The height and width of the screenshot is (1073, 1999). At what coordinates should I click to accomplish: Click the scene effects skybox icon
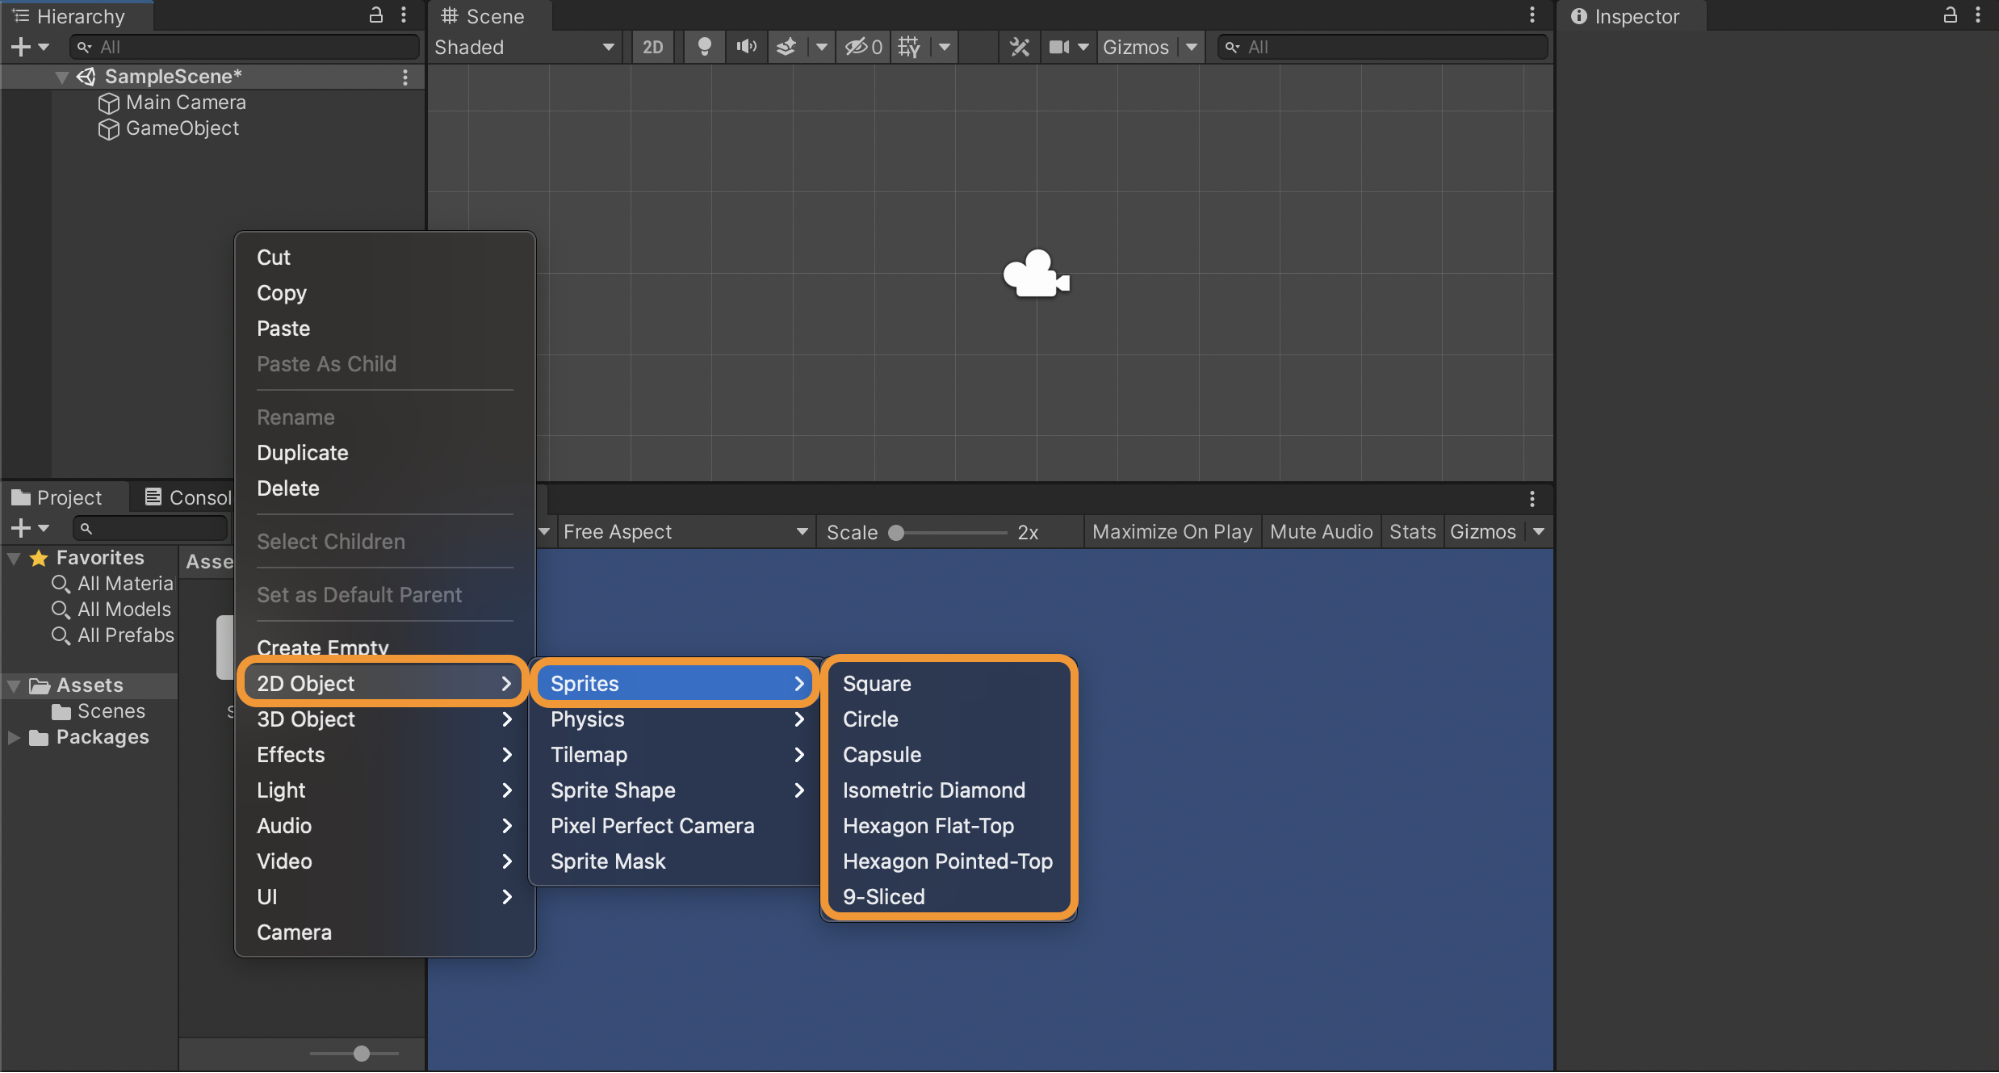coord(787,47)
